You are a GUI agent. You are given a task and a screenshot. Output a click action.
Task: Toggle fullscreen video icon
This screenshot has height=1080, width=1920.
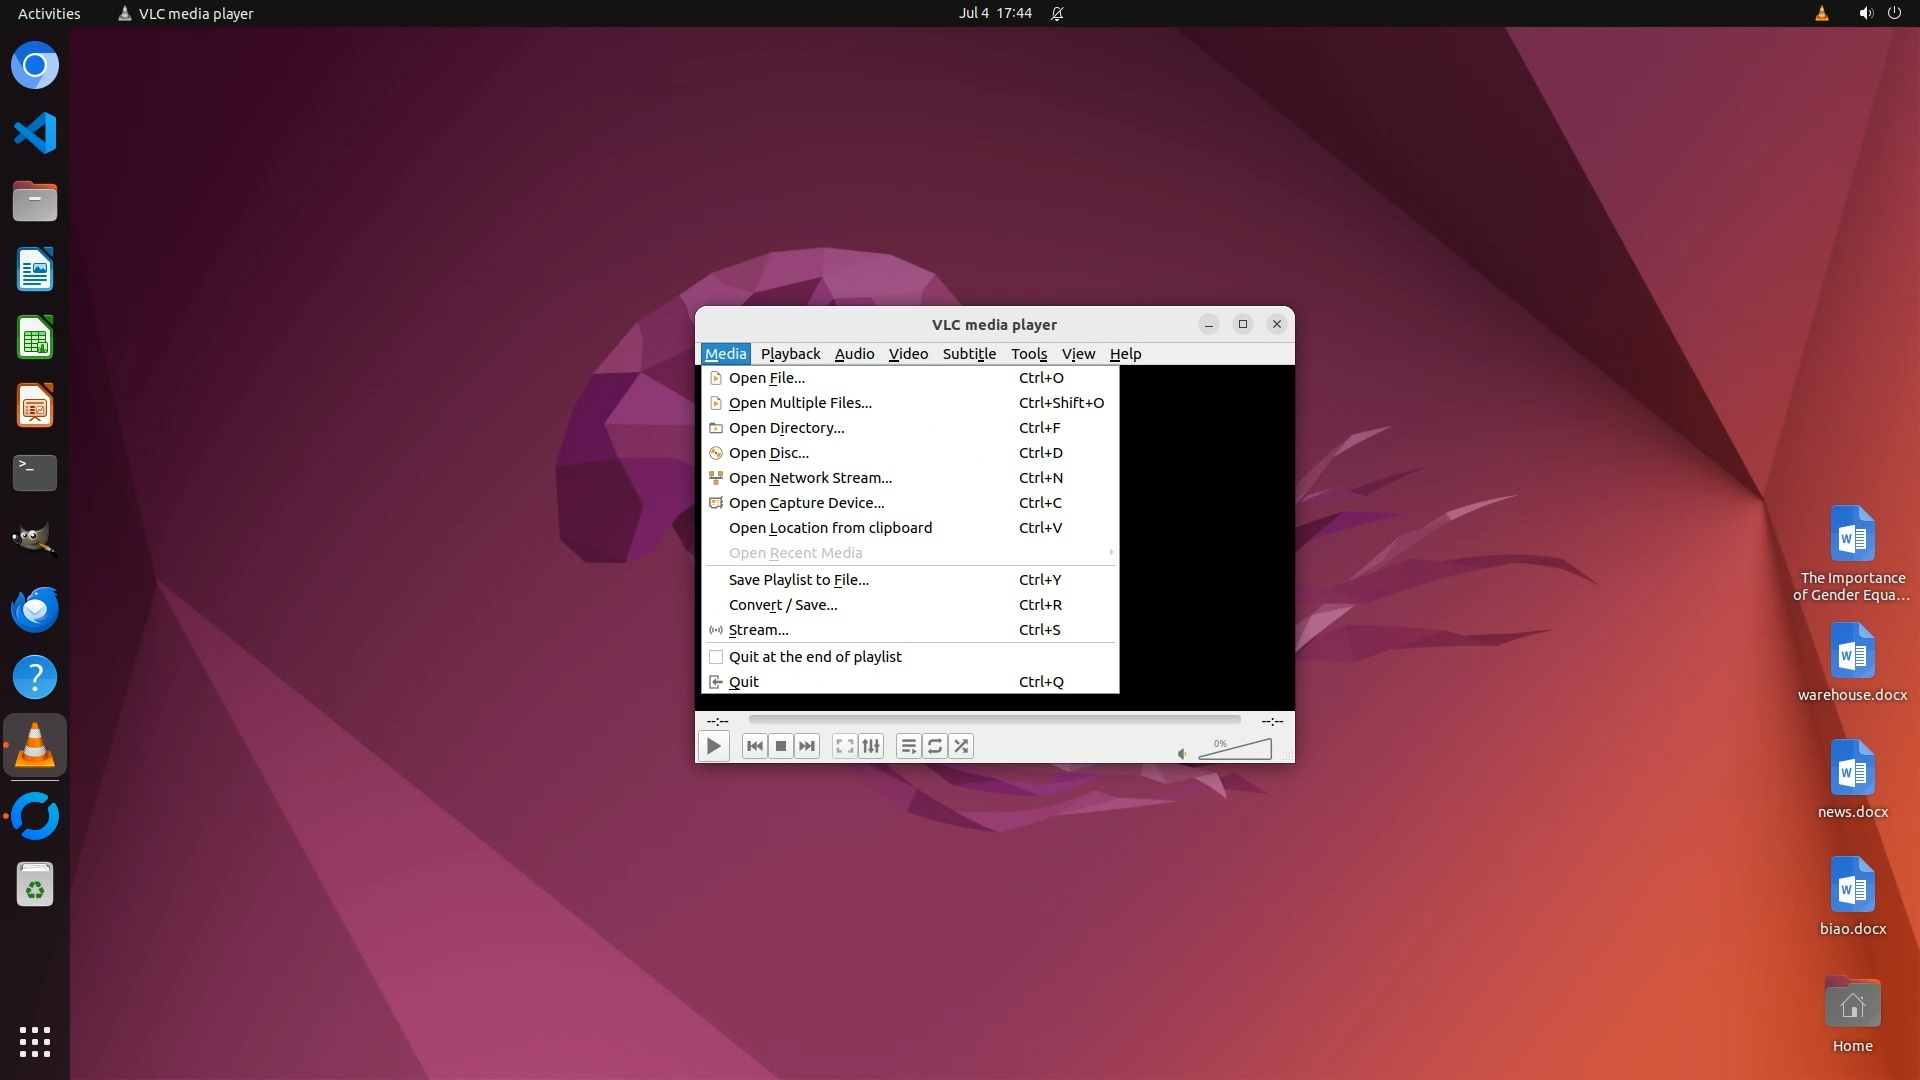tap(845, 746)
